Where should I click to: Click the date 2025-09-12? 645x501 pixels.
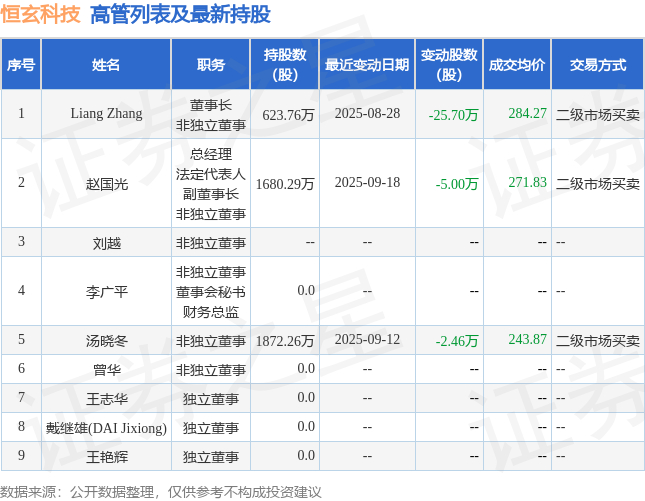click(x=367, y=339)
